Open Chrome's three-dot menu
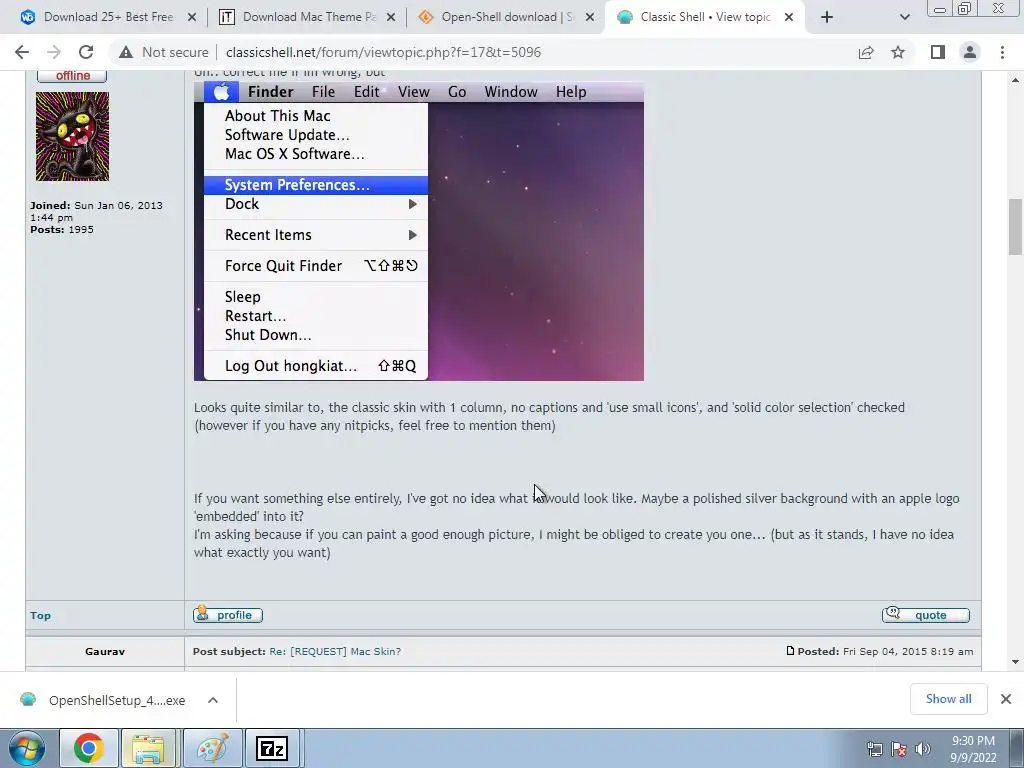 [1002, 52]
